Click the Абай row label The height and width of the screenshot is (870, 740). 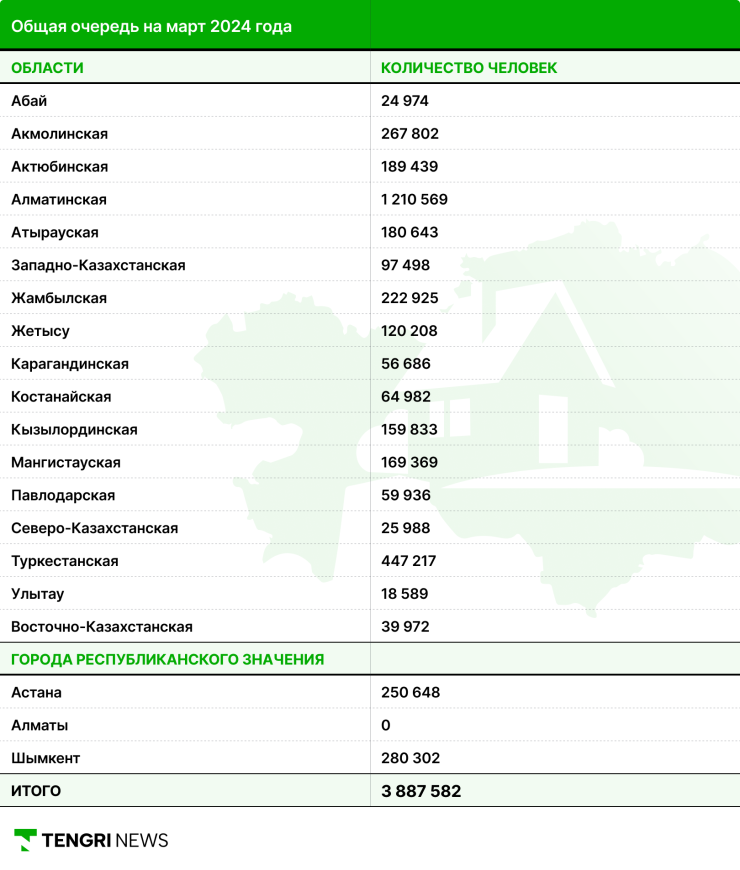(29, 101)
